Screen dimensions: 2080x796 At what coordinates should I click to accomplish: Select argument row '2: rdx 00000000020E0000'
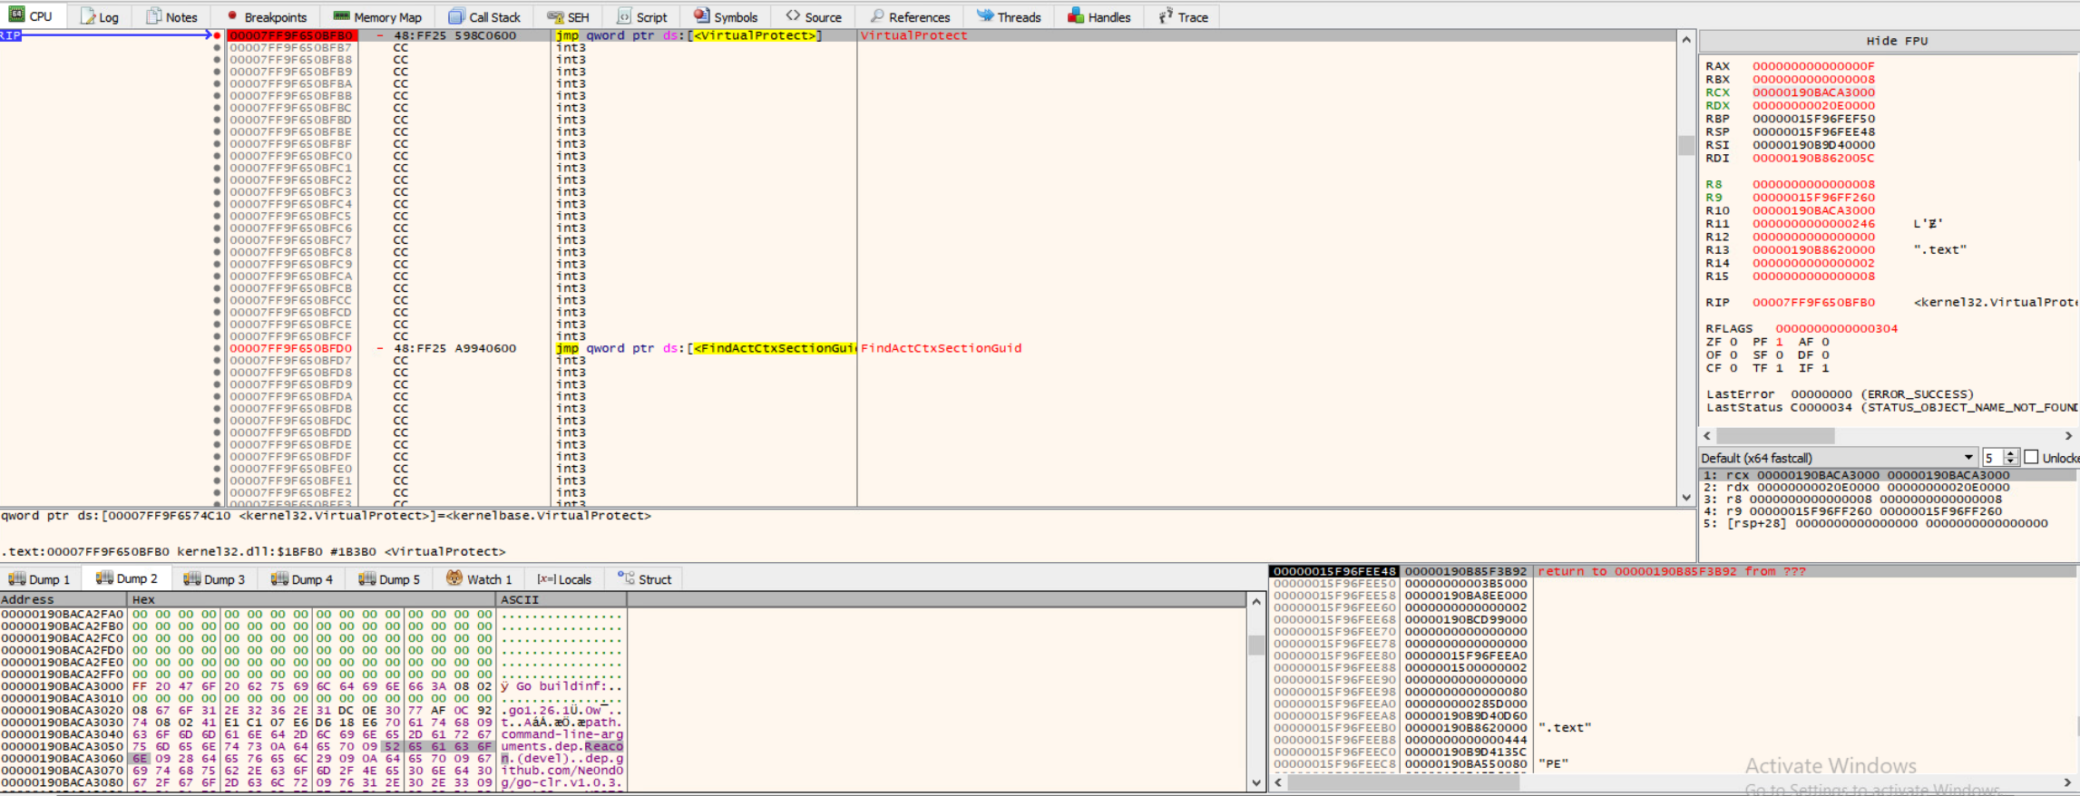tap(1888, 488)
